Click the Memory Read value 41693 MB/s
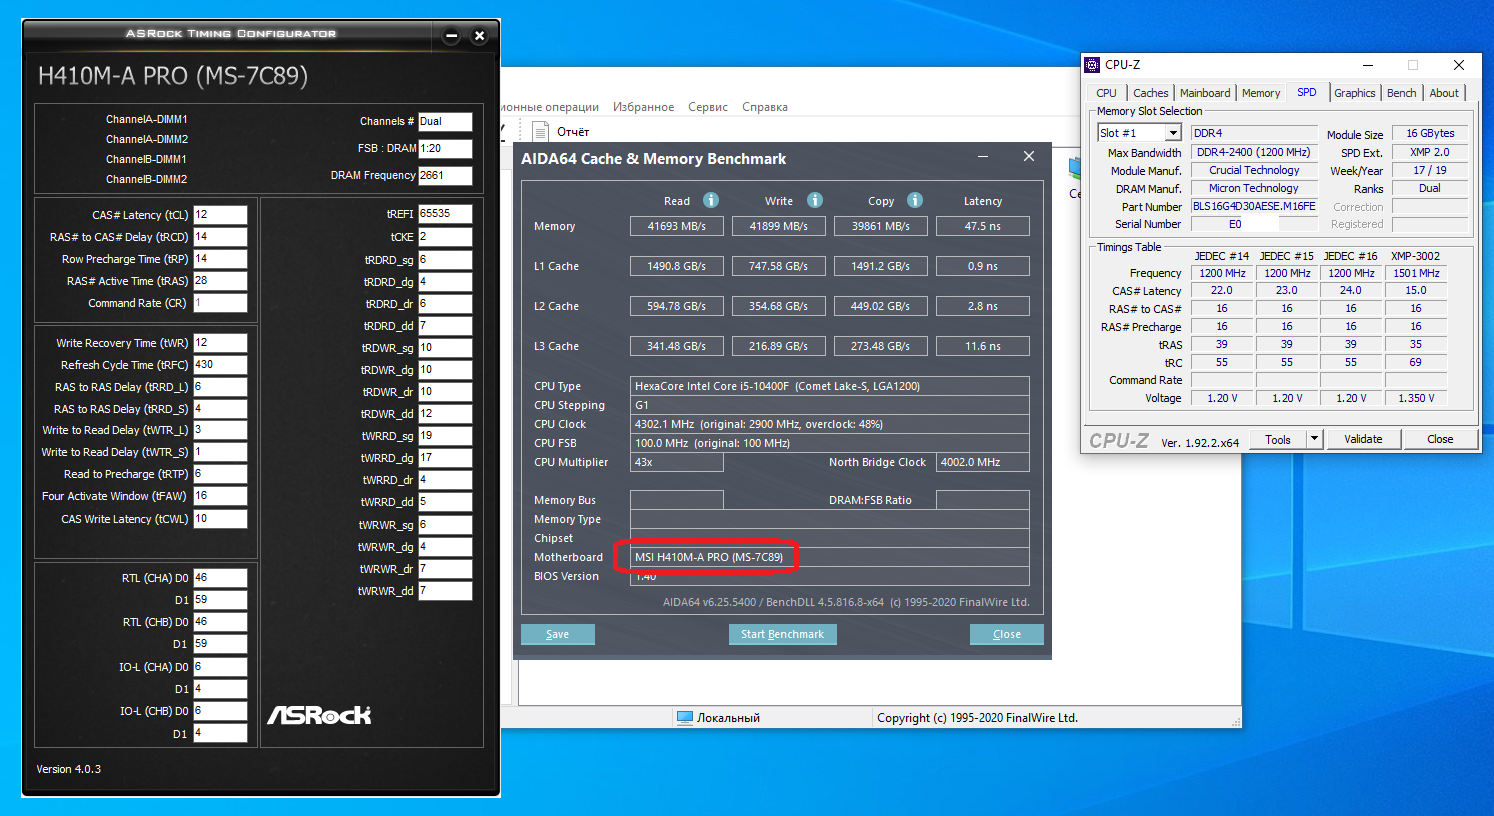The image size is (1494, 816). [x=676, y=226]
